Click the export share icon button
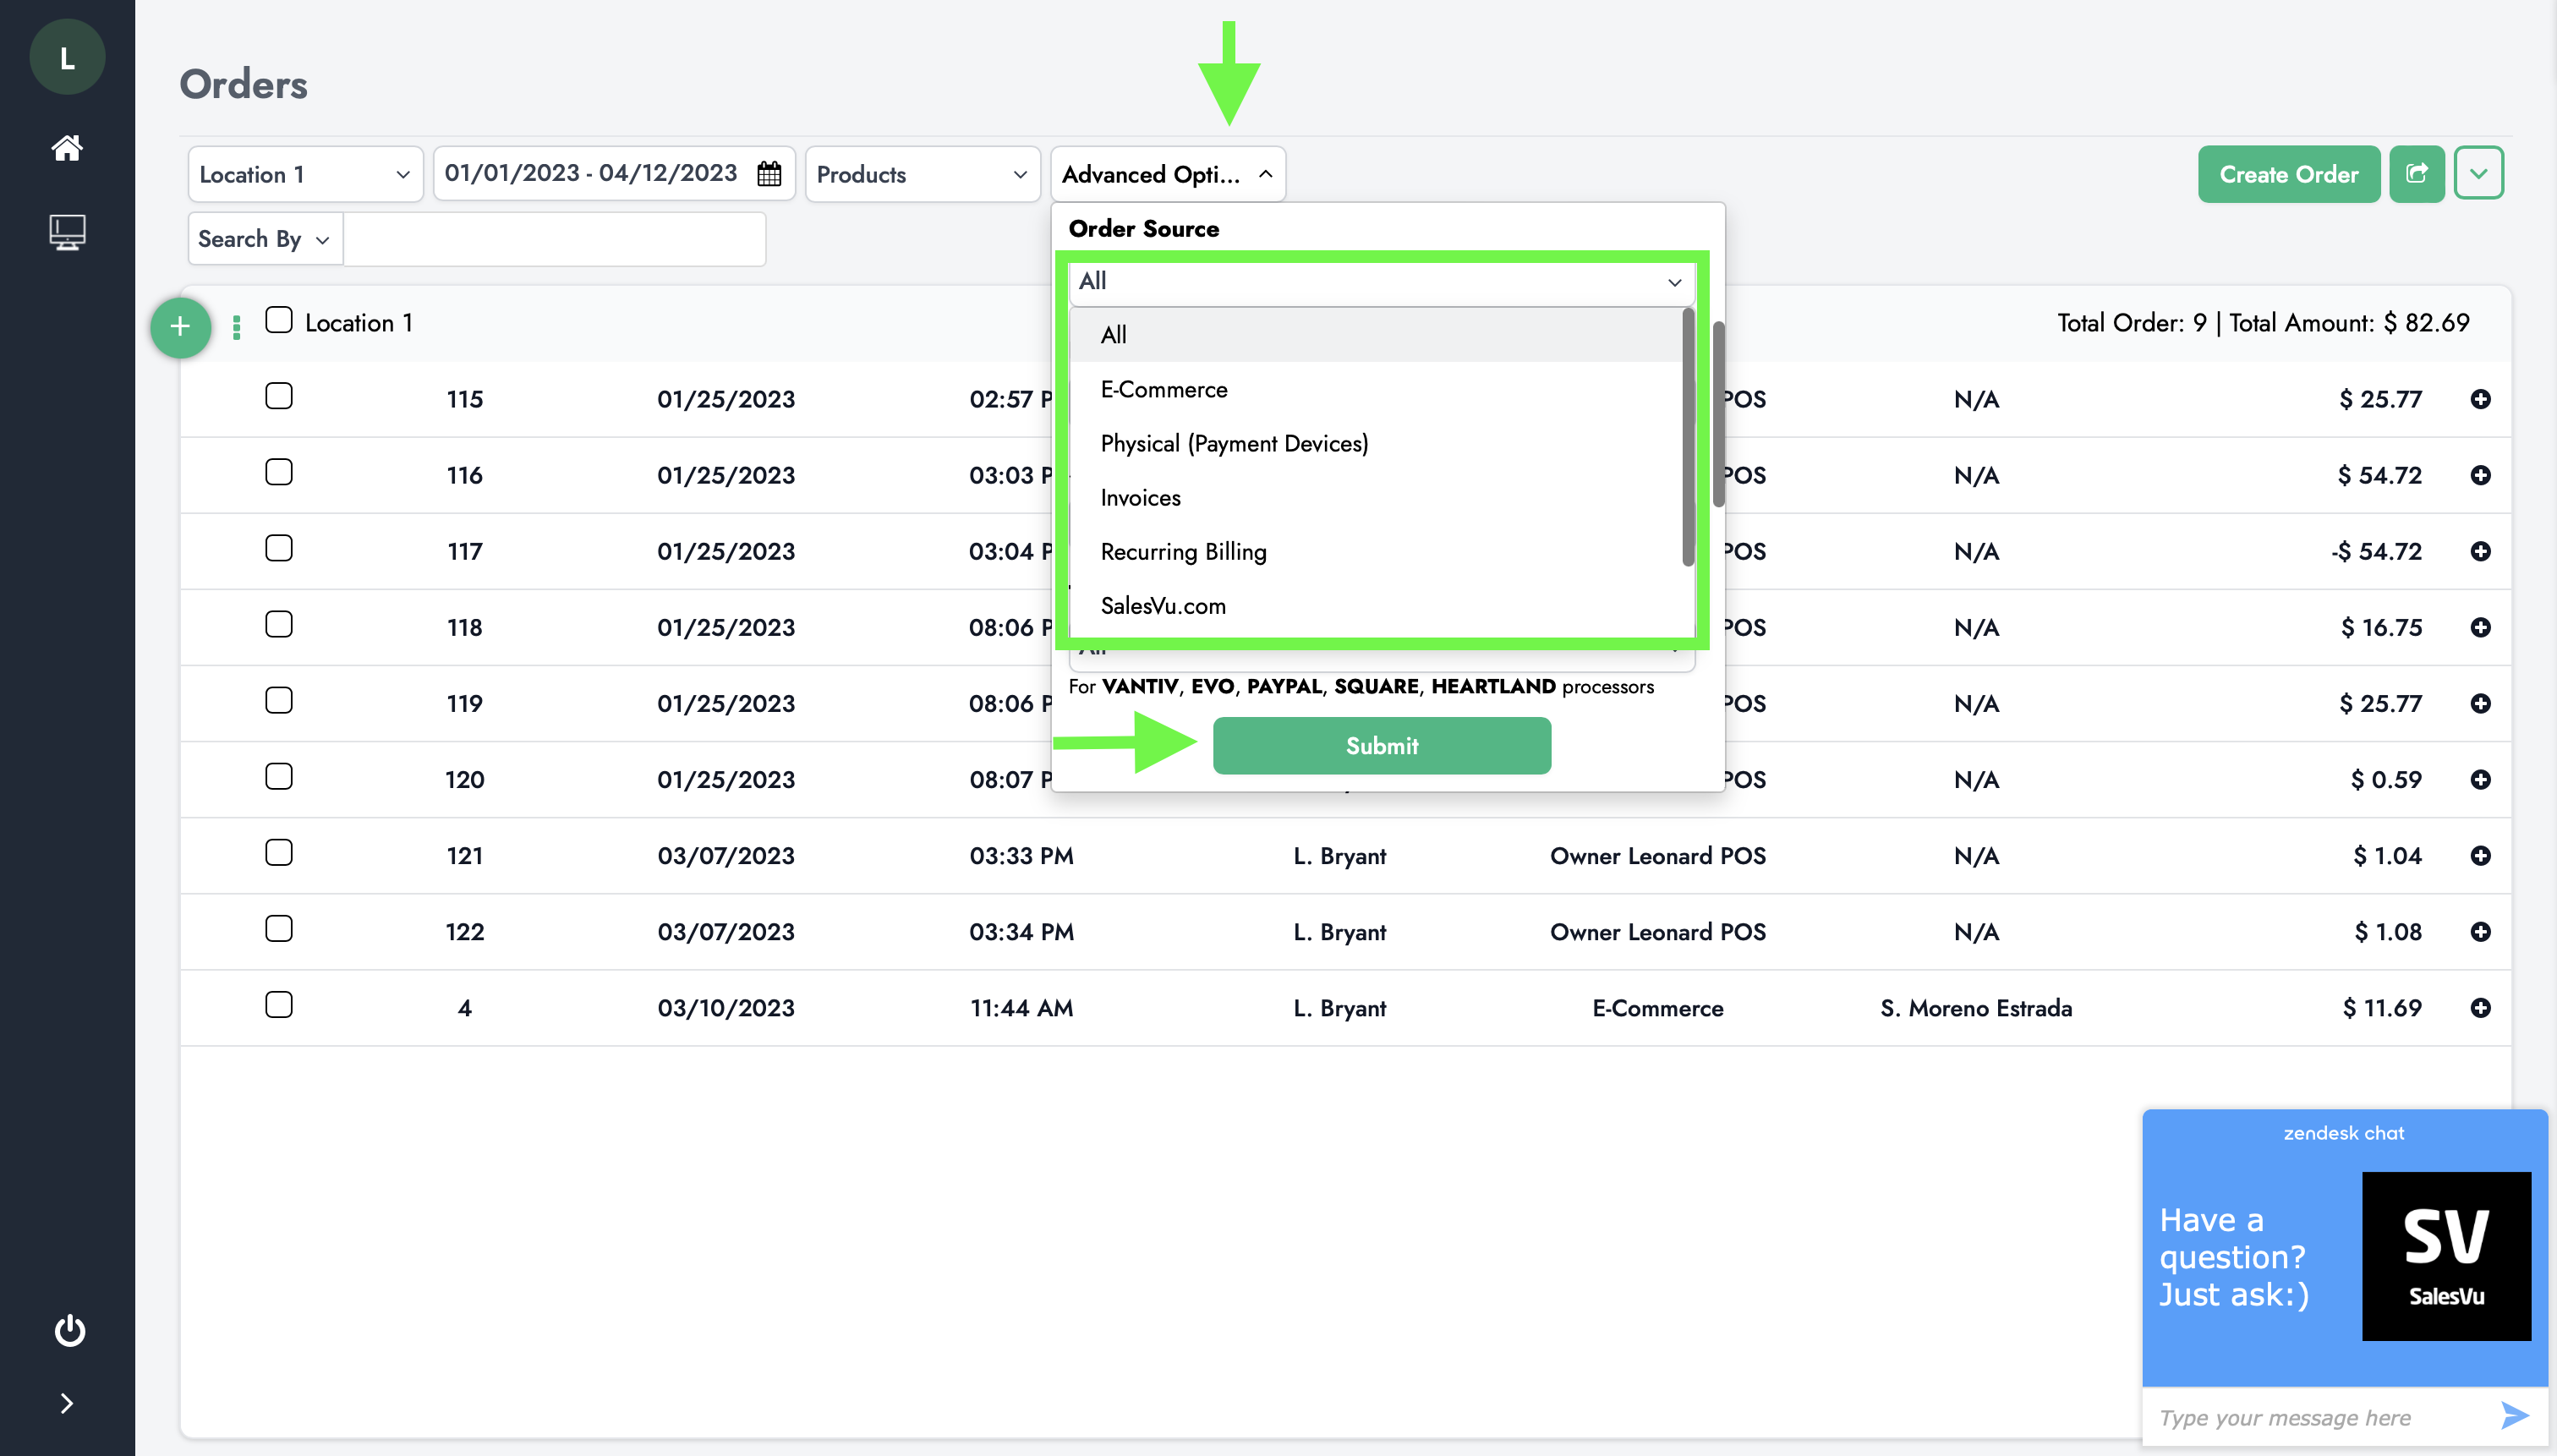 click(x=2416, y=174)
